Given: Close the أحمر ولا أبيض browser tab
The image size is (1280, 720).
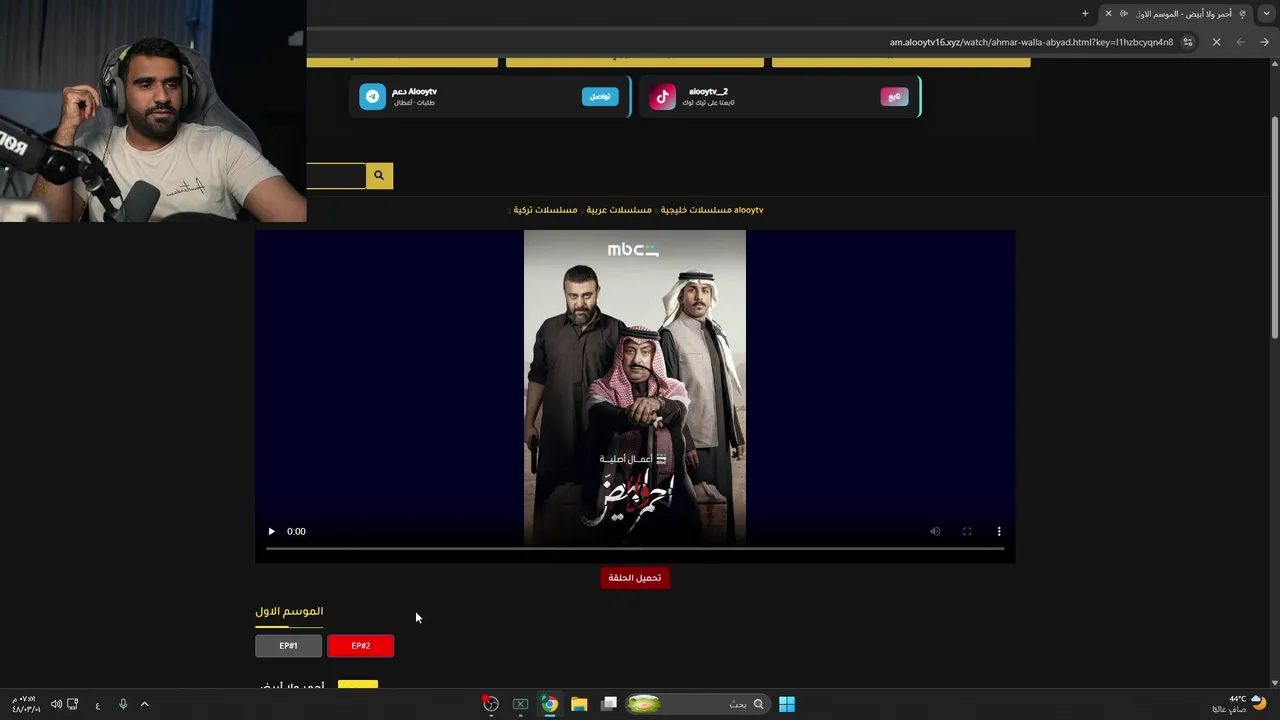Looking at the screenshot, I should point(1108,13).
